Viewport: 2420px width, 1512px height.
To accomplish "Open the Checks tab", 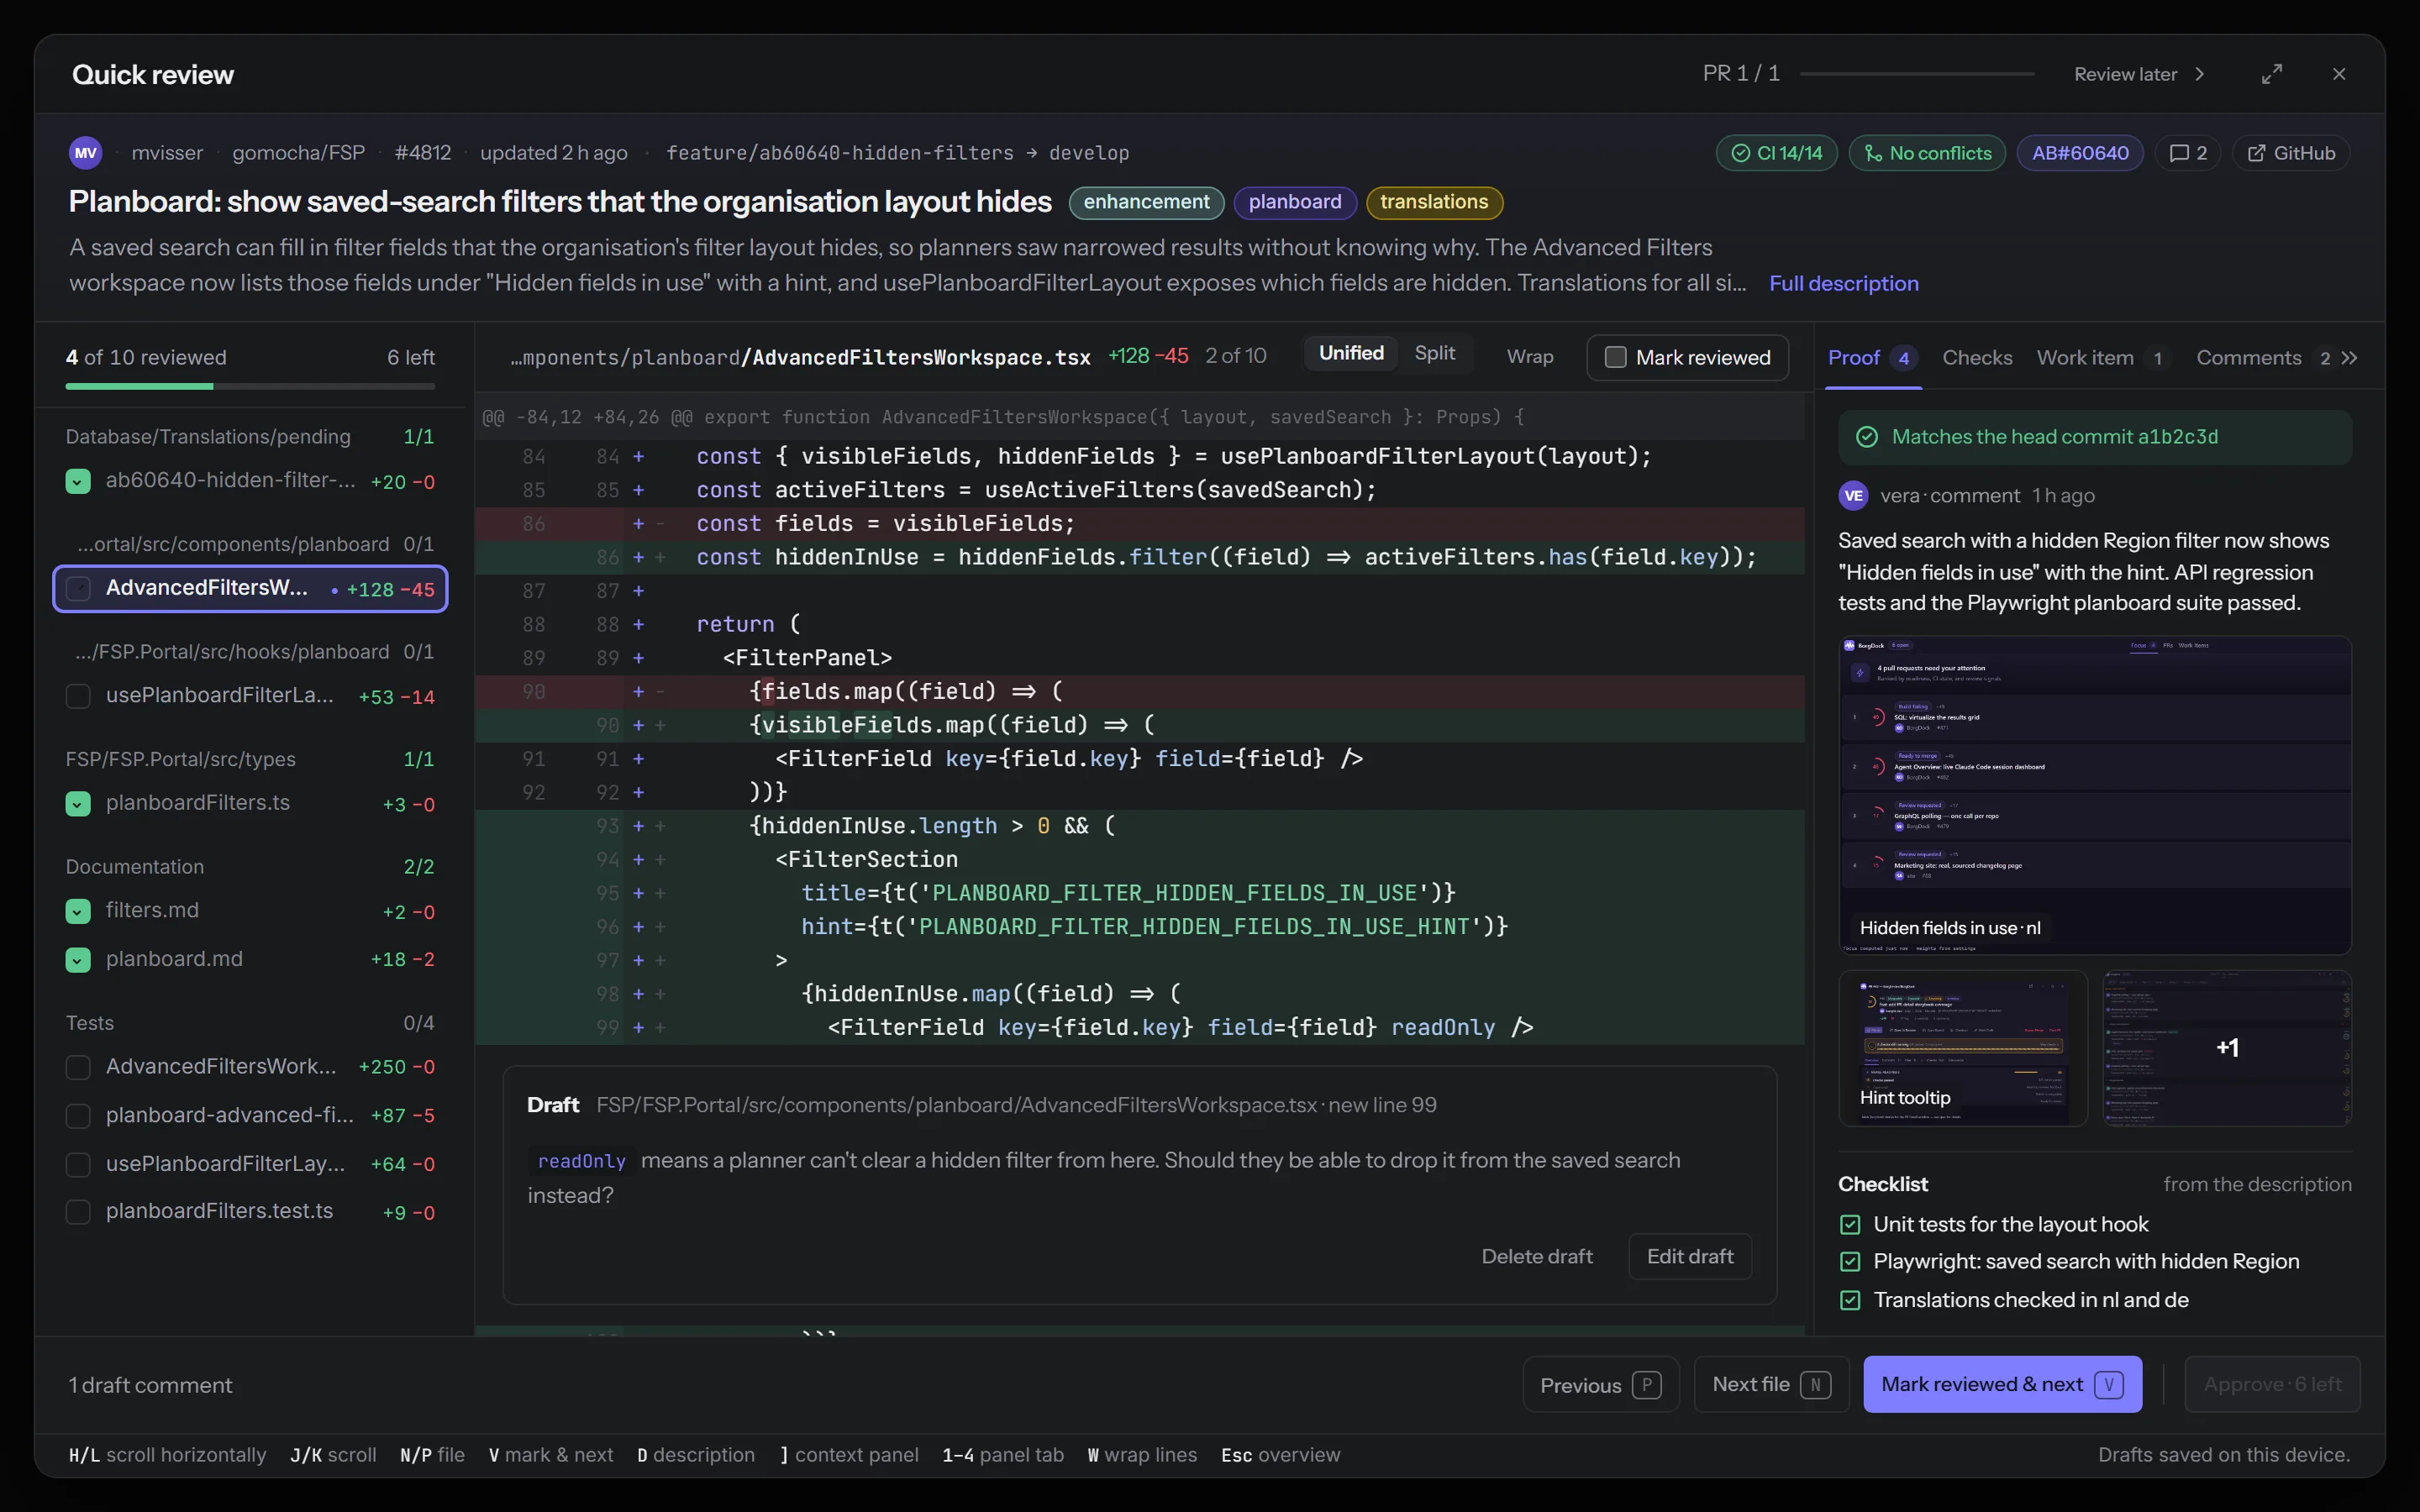I will click(1977, 358).
